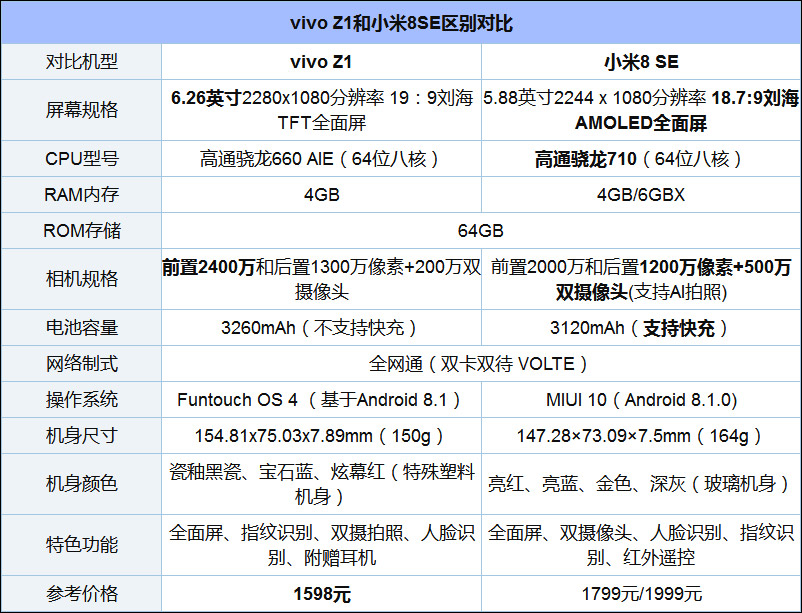Click the '3260mAh（不支持快充）' battery cell
The width and height of the screenshot is (802, 613).
coord(321,328)
